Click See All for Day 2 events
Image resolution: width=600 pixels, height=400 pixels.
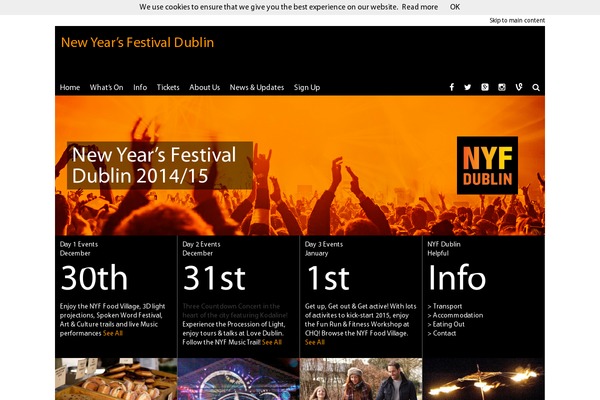click(x=272, y=342)
